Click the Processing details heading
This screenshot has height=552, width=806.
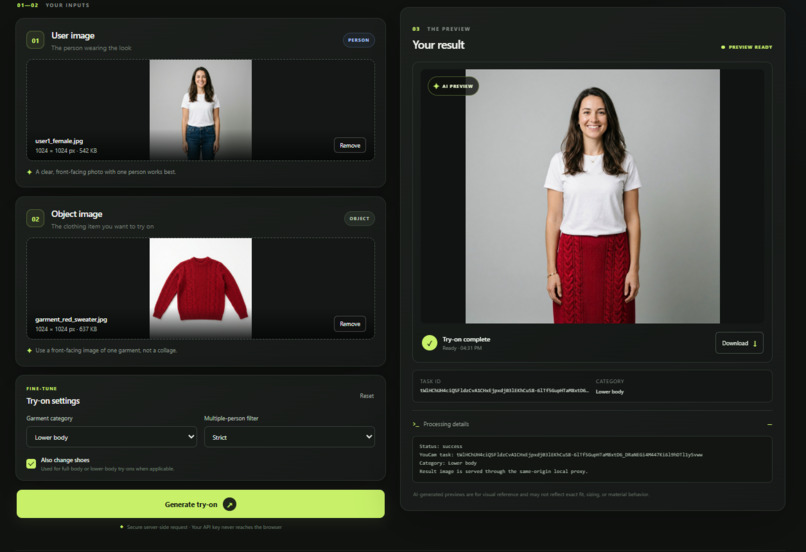(446, 424)
